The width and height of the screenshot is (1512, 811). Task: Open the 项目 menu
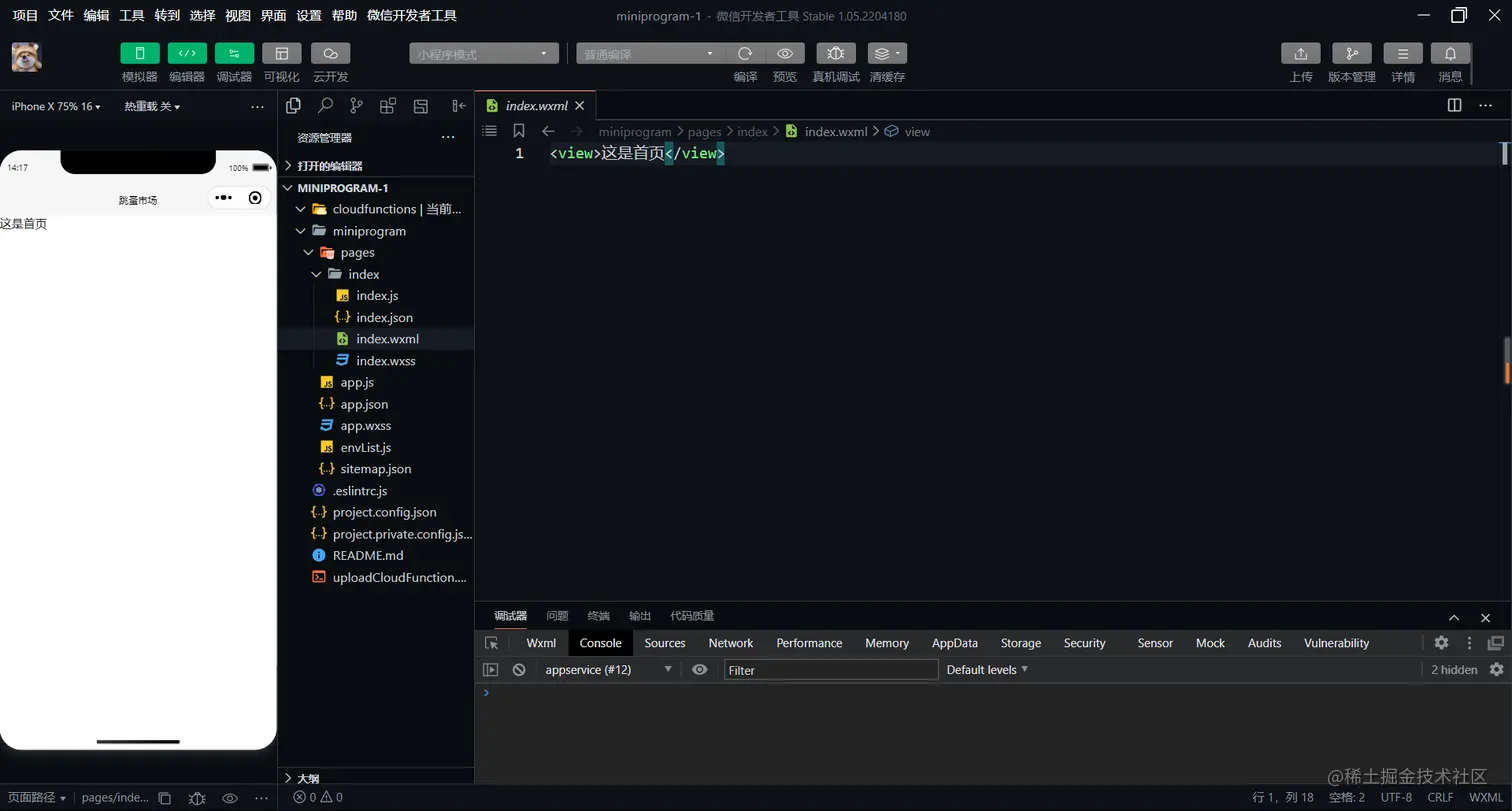(25, 15)
